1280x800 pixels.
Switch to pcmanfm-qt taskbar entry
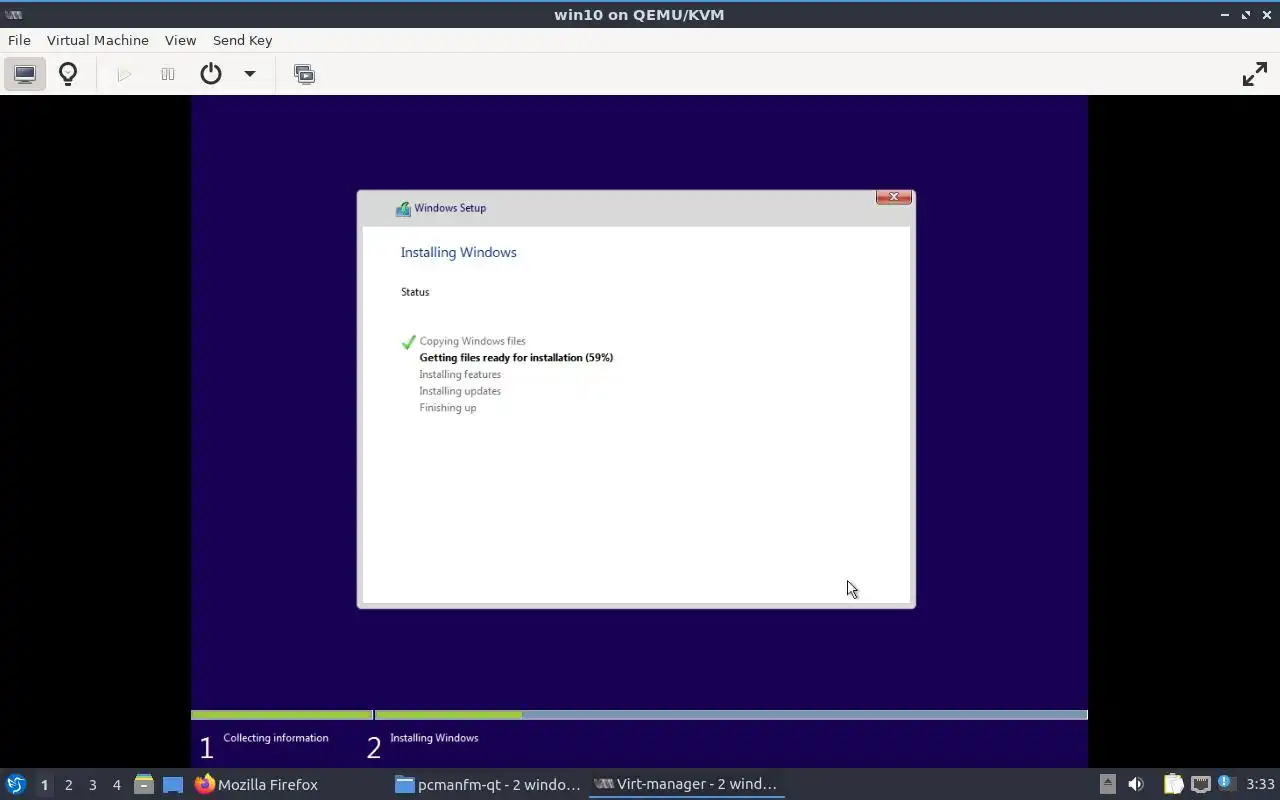(x=488, y=785)
